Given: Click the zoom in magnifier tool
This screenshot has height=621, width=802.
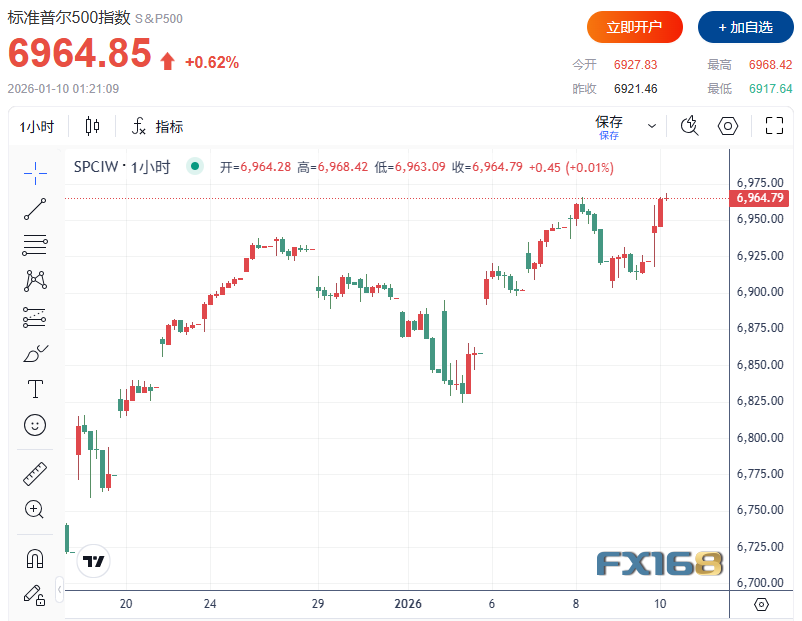Looking at the screenshot, I should [x=35, y=509].
